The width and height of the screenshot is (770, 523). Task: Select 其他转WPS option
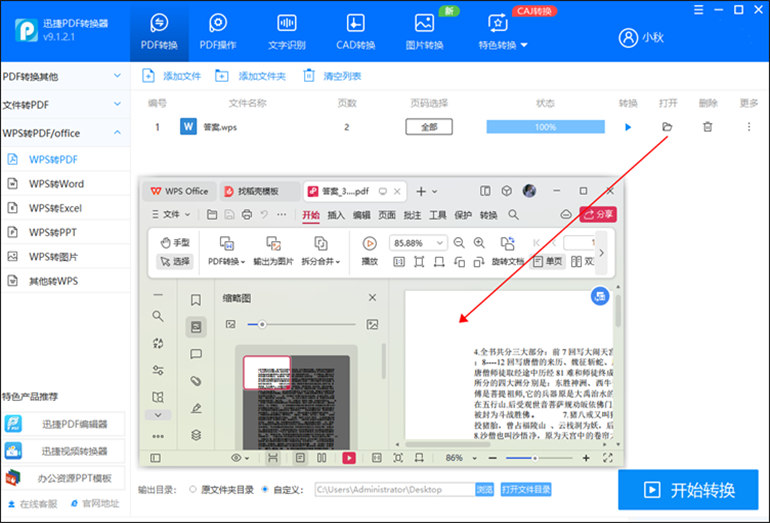(x=65, y=281)
